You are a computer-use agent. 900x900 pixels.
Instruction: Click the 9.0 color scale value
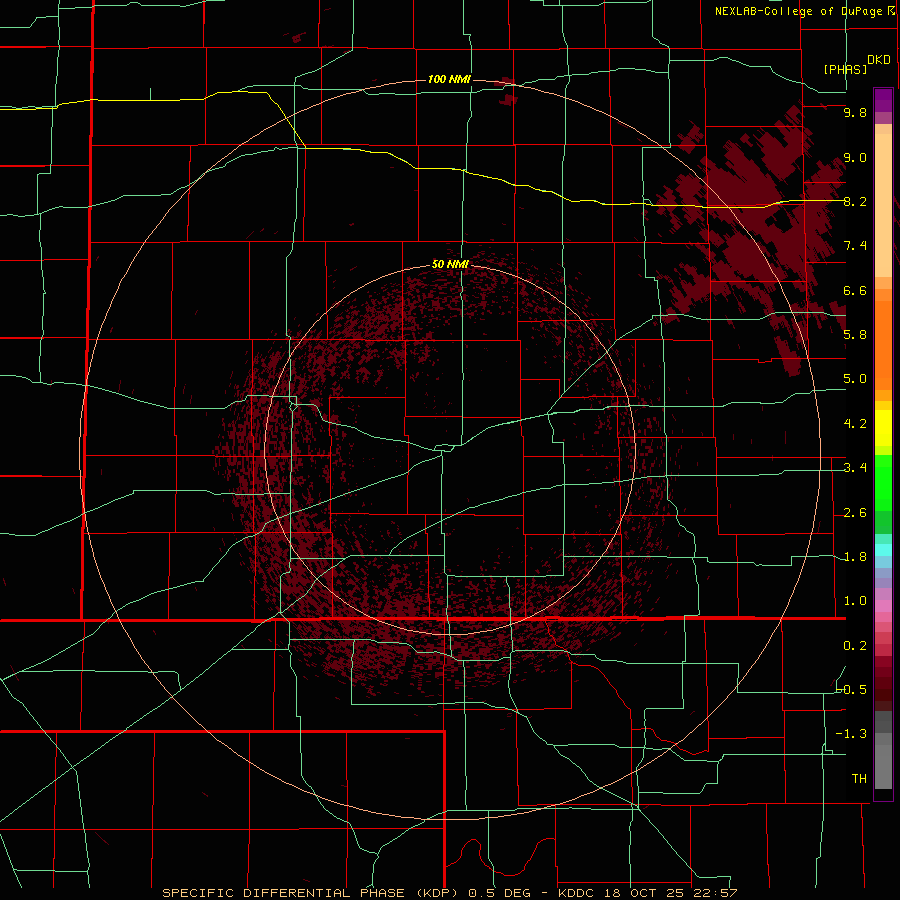click(855, 157)
